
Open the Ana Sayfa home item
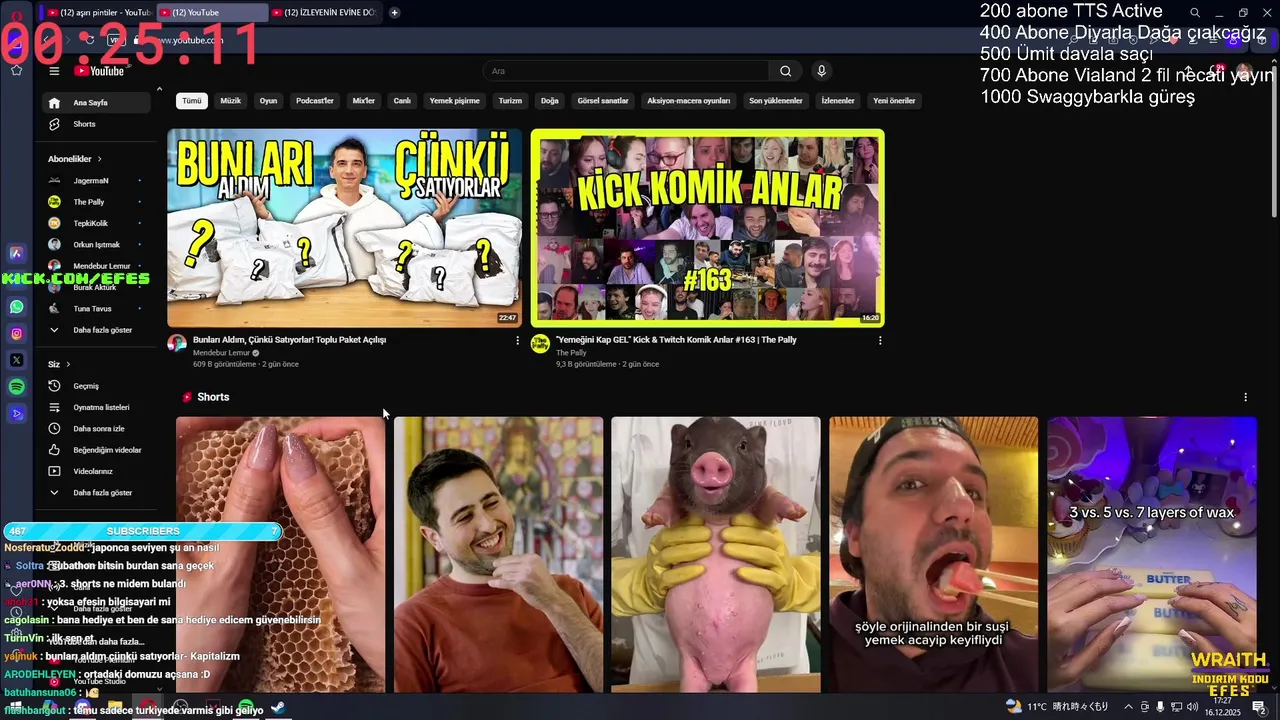[x=98, y=103]
